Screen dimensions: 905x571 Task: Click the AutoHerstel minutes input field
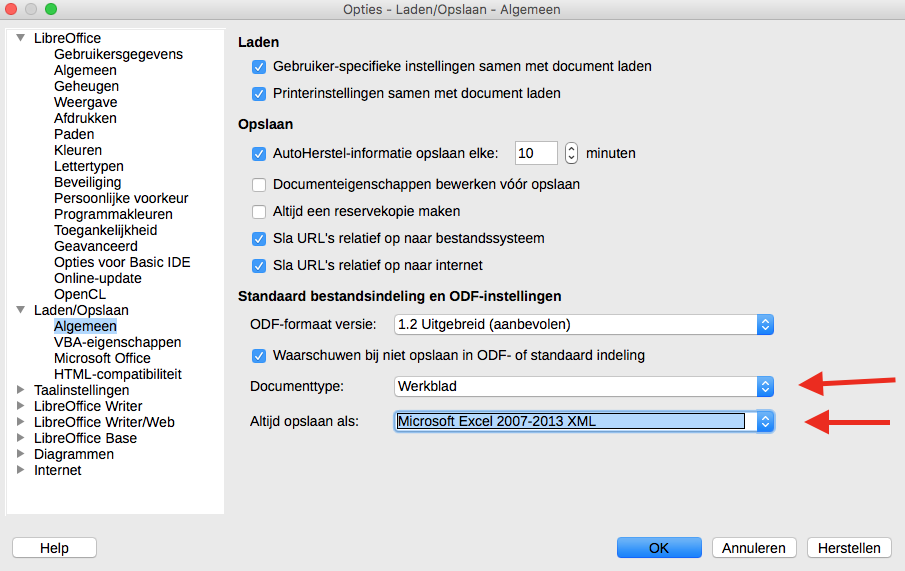coord(536,154)
